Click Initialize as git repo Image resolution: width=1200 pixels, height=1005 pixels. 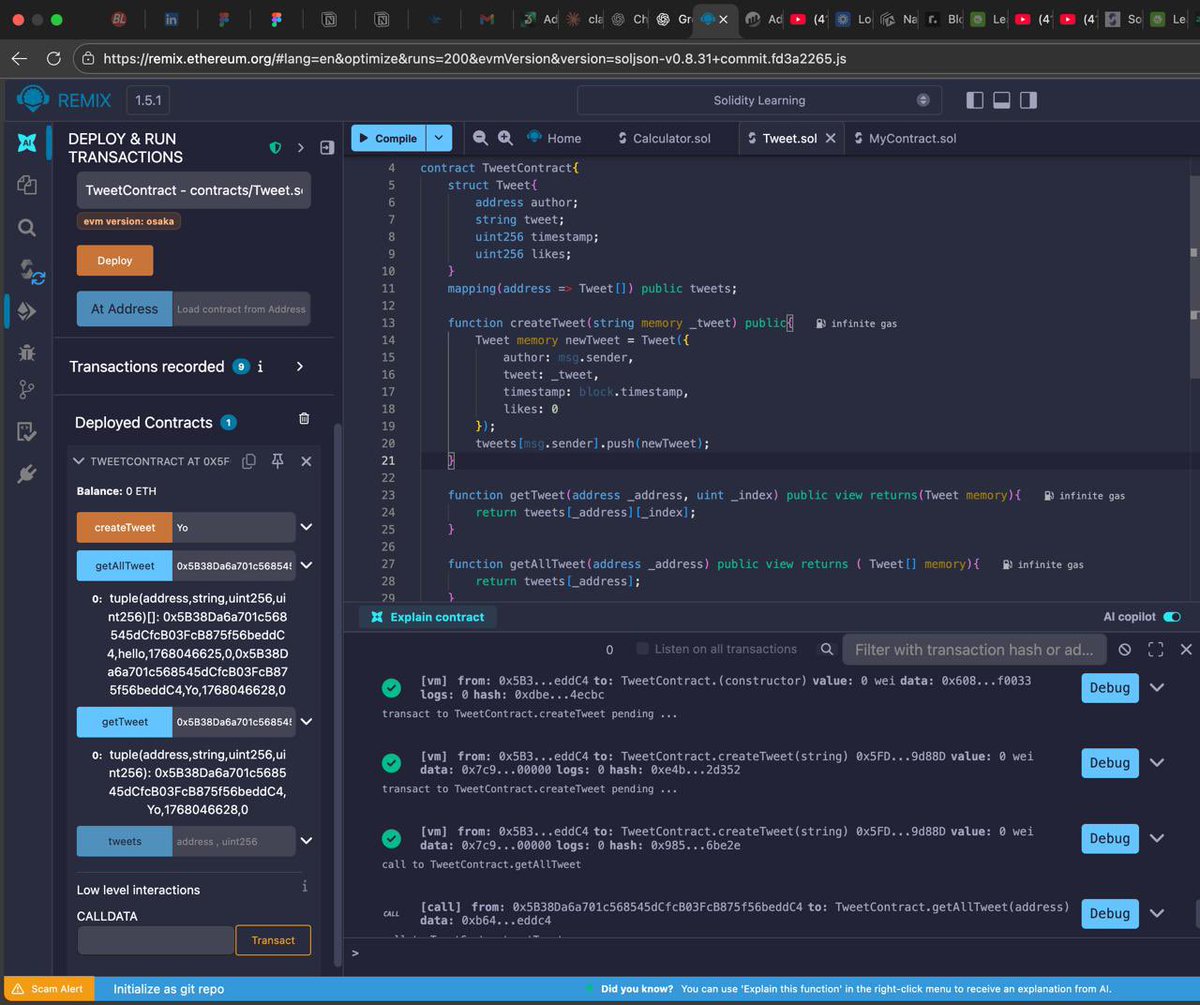pyautogui.click(x=169, y=989)
